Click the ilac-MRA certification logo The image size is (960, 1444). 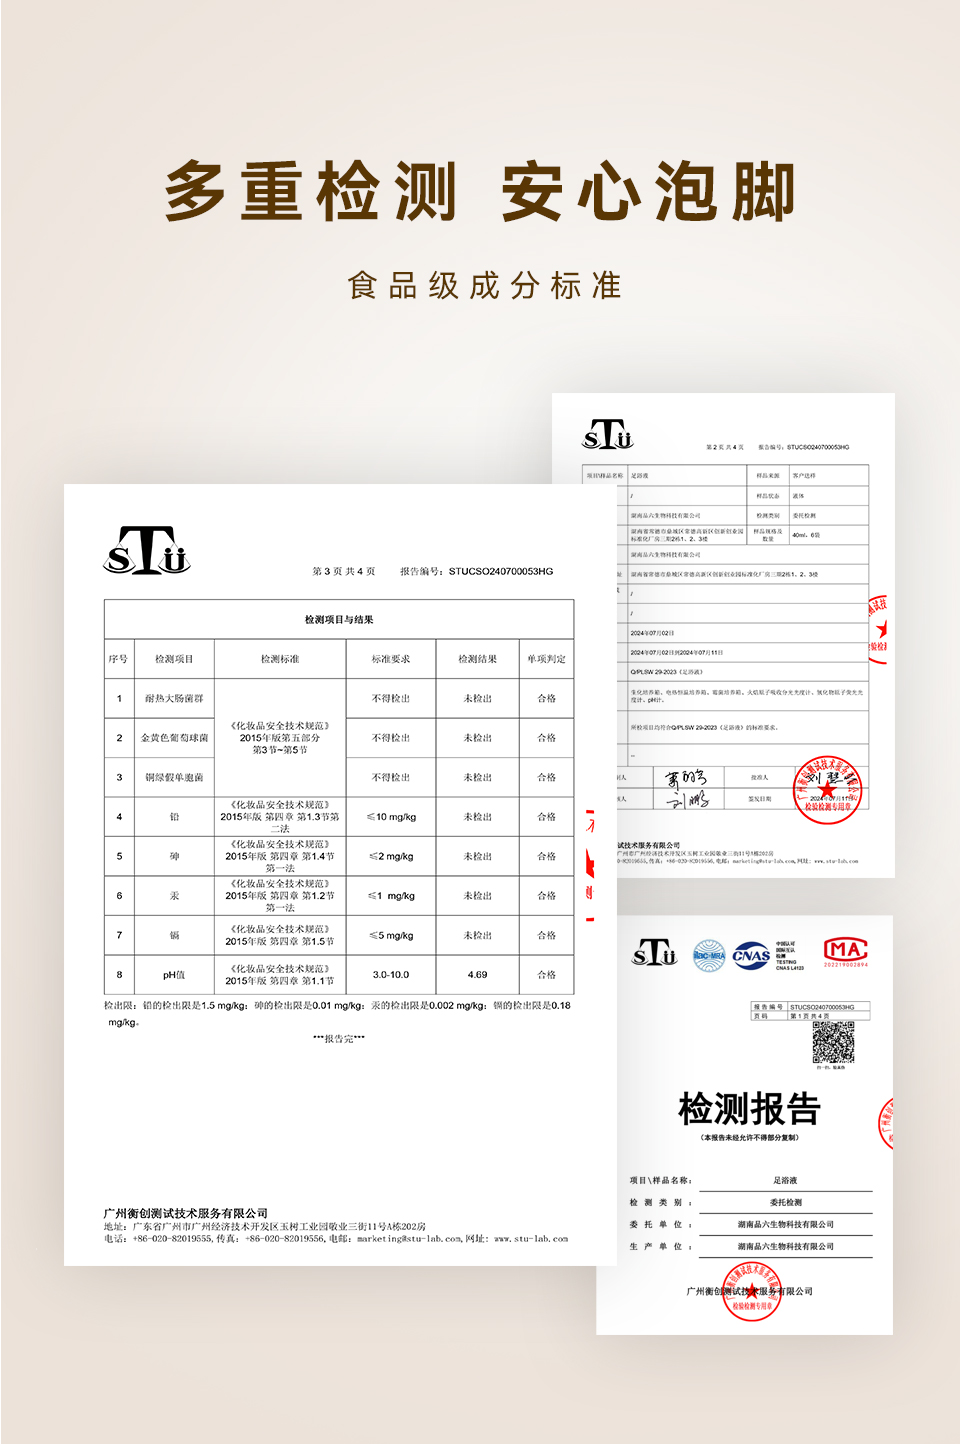[x=709, y=955]
